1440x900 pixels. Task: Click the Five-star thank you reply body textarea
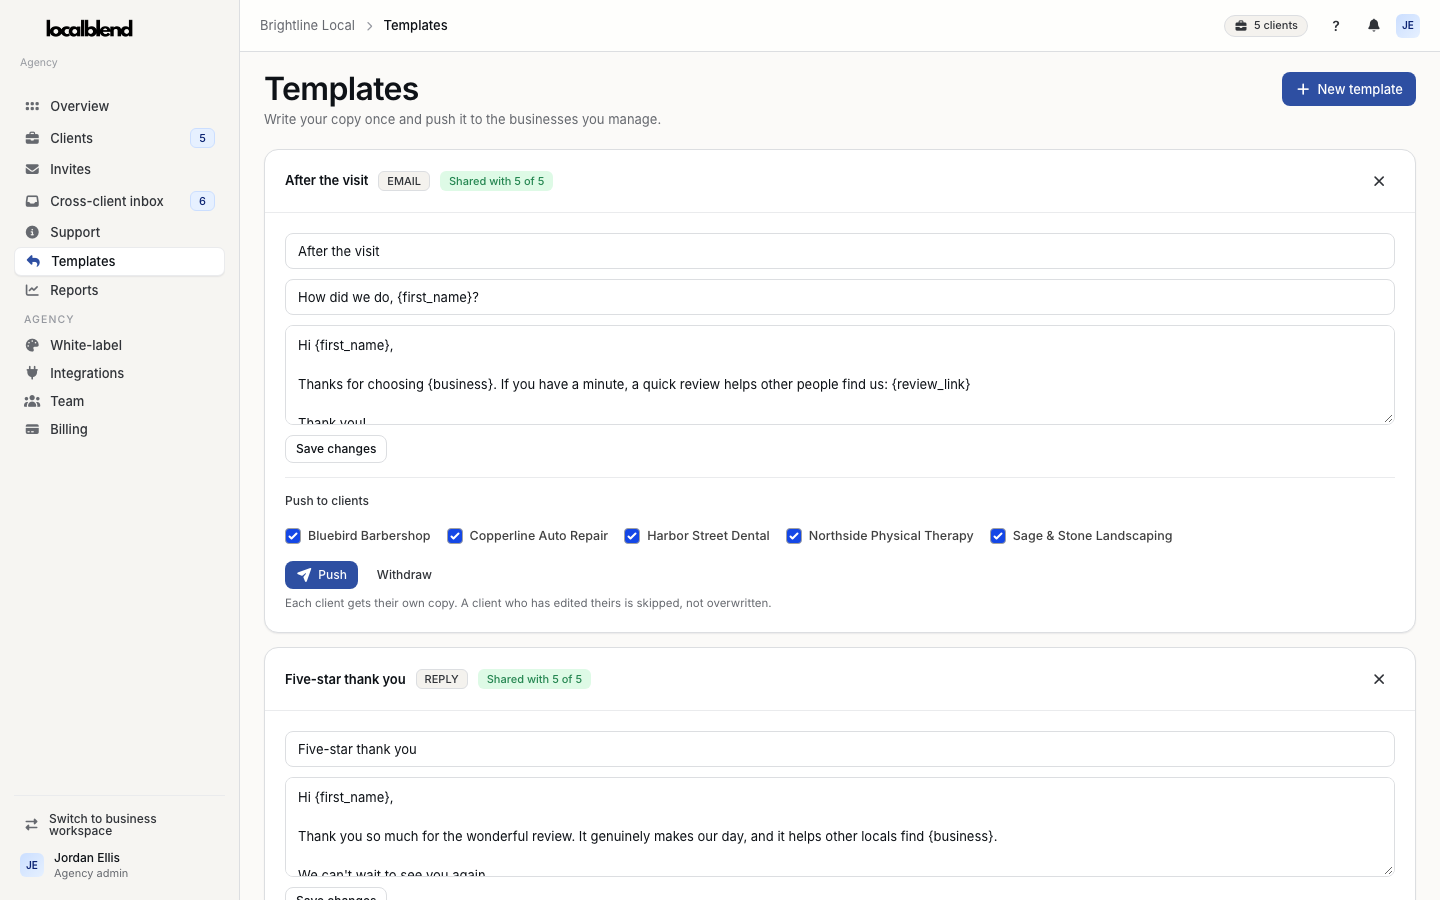pyautogui.click(x=840, y=827)
